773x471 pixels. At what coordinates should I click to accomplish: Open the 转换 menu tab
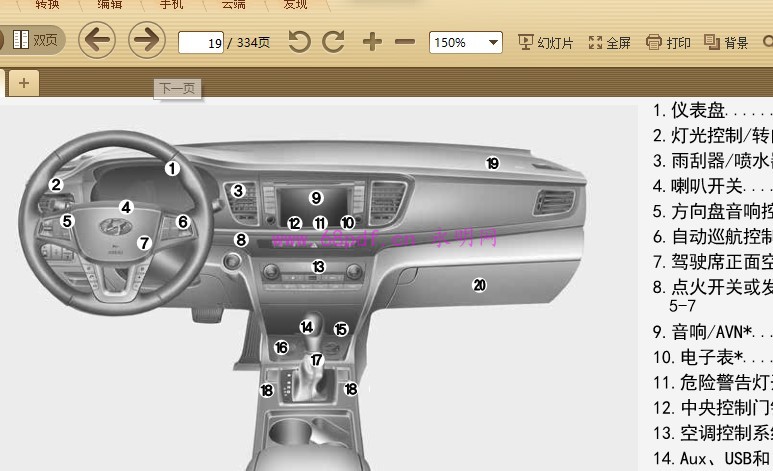[47, 5]
